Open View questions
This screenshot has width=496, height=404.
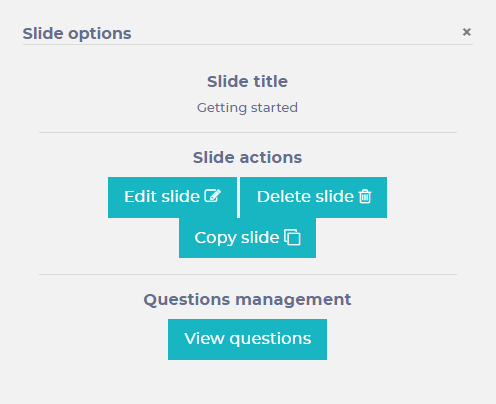coord(247,339)
